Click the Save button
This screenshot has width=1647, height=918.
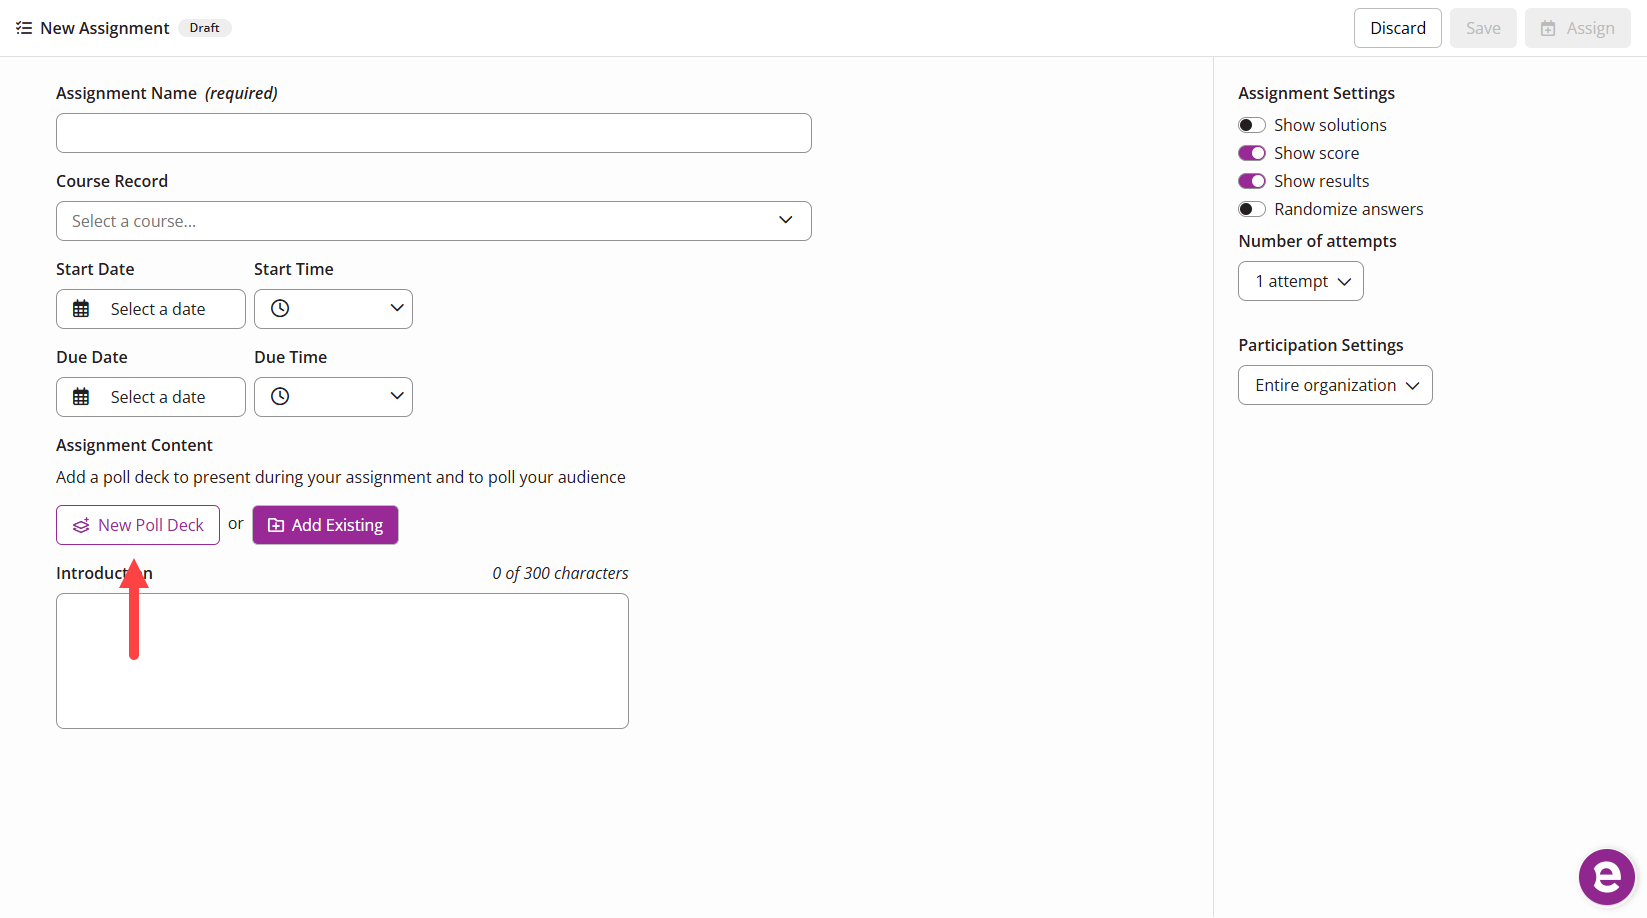1483,28
